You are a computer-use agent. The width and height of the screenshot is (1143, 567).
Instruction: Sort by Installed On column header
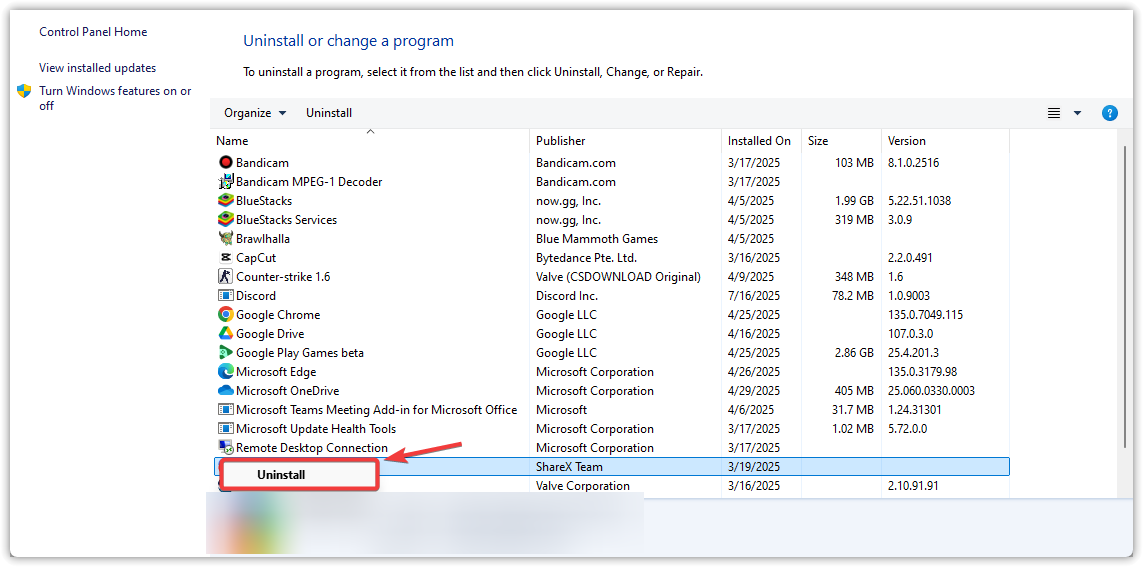click(759, 141)
